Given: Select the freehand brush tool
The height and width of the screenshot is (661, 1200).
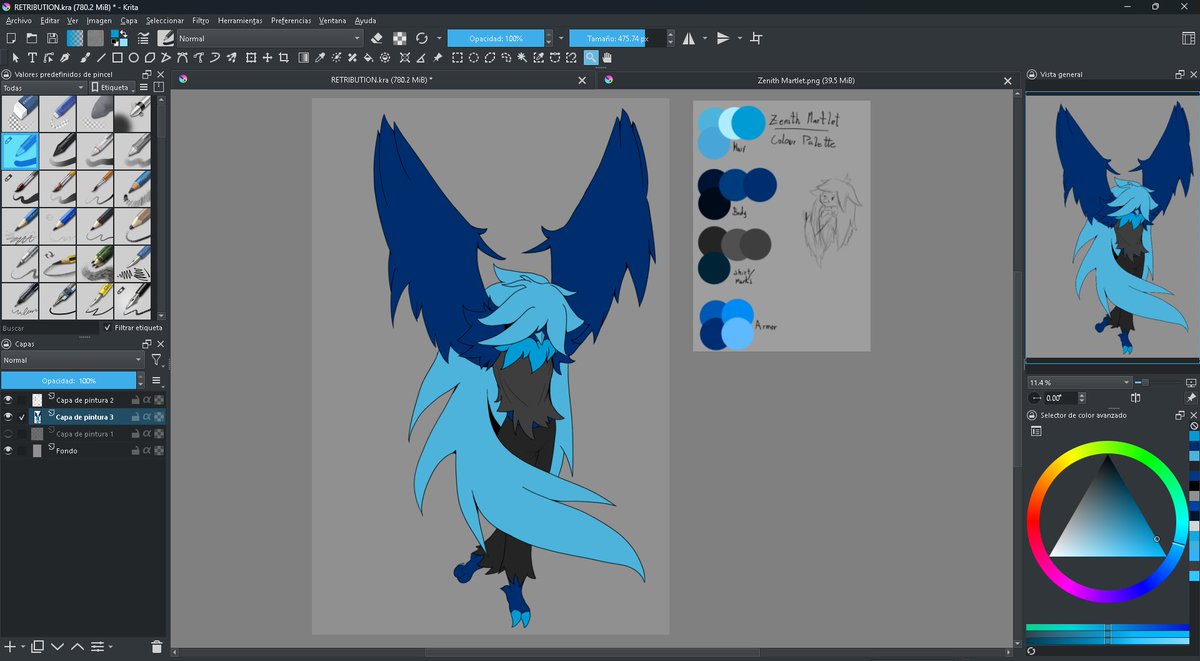Looking at the screenshot, I should [x=83, y=58].
